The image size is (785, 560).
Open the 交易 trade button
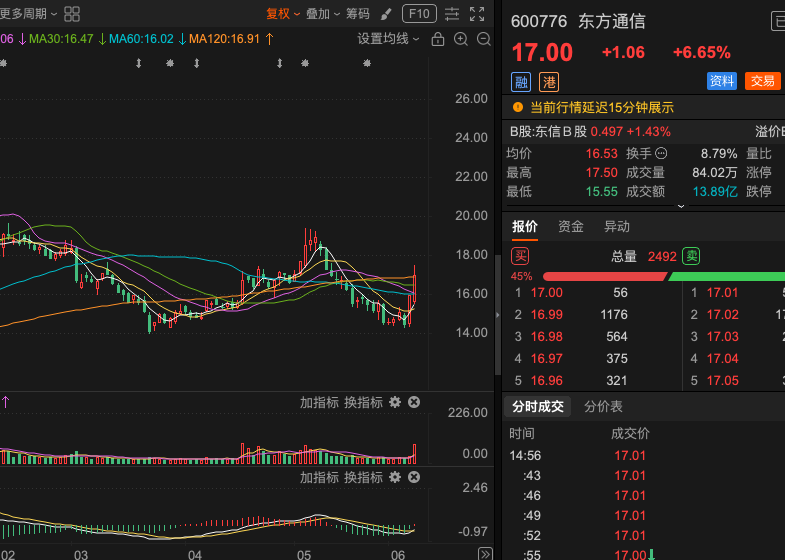tap(762, 81)
